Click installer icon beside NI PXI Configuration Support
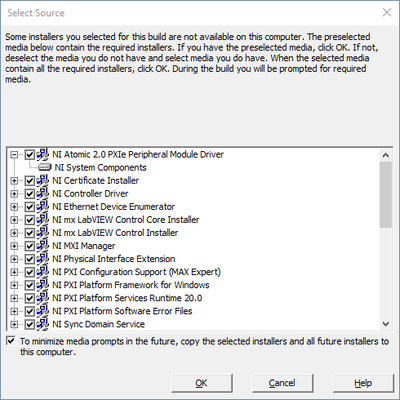Viewport: 400px width, 400px height. (x=43, y=272)
